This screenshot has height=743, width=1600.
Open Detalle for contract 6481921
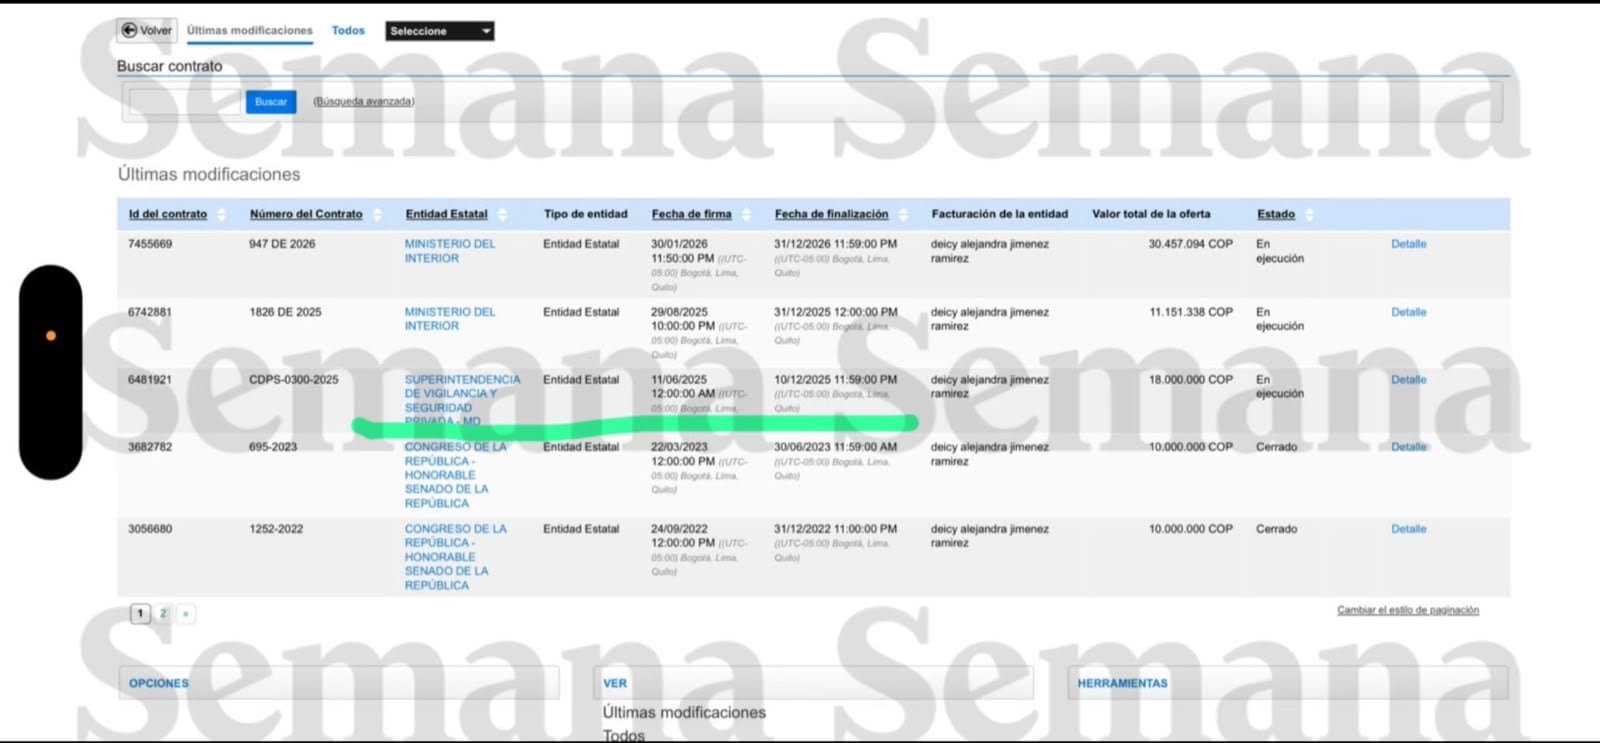point(1408,380)
